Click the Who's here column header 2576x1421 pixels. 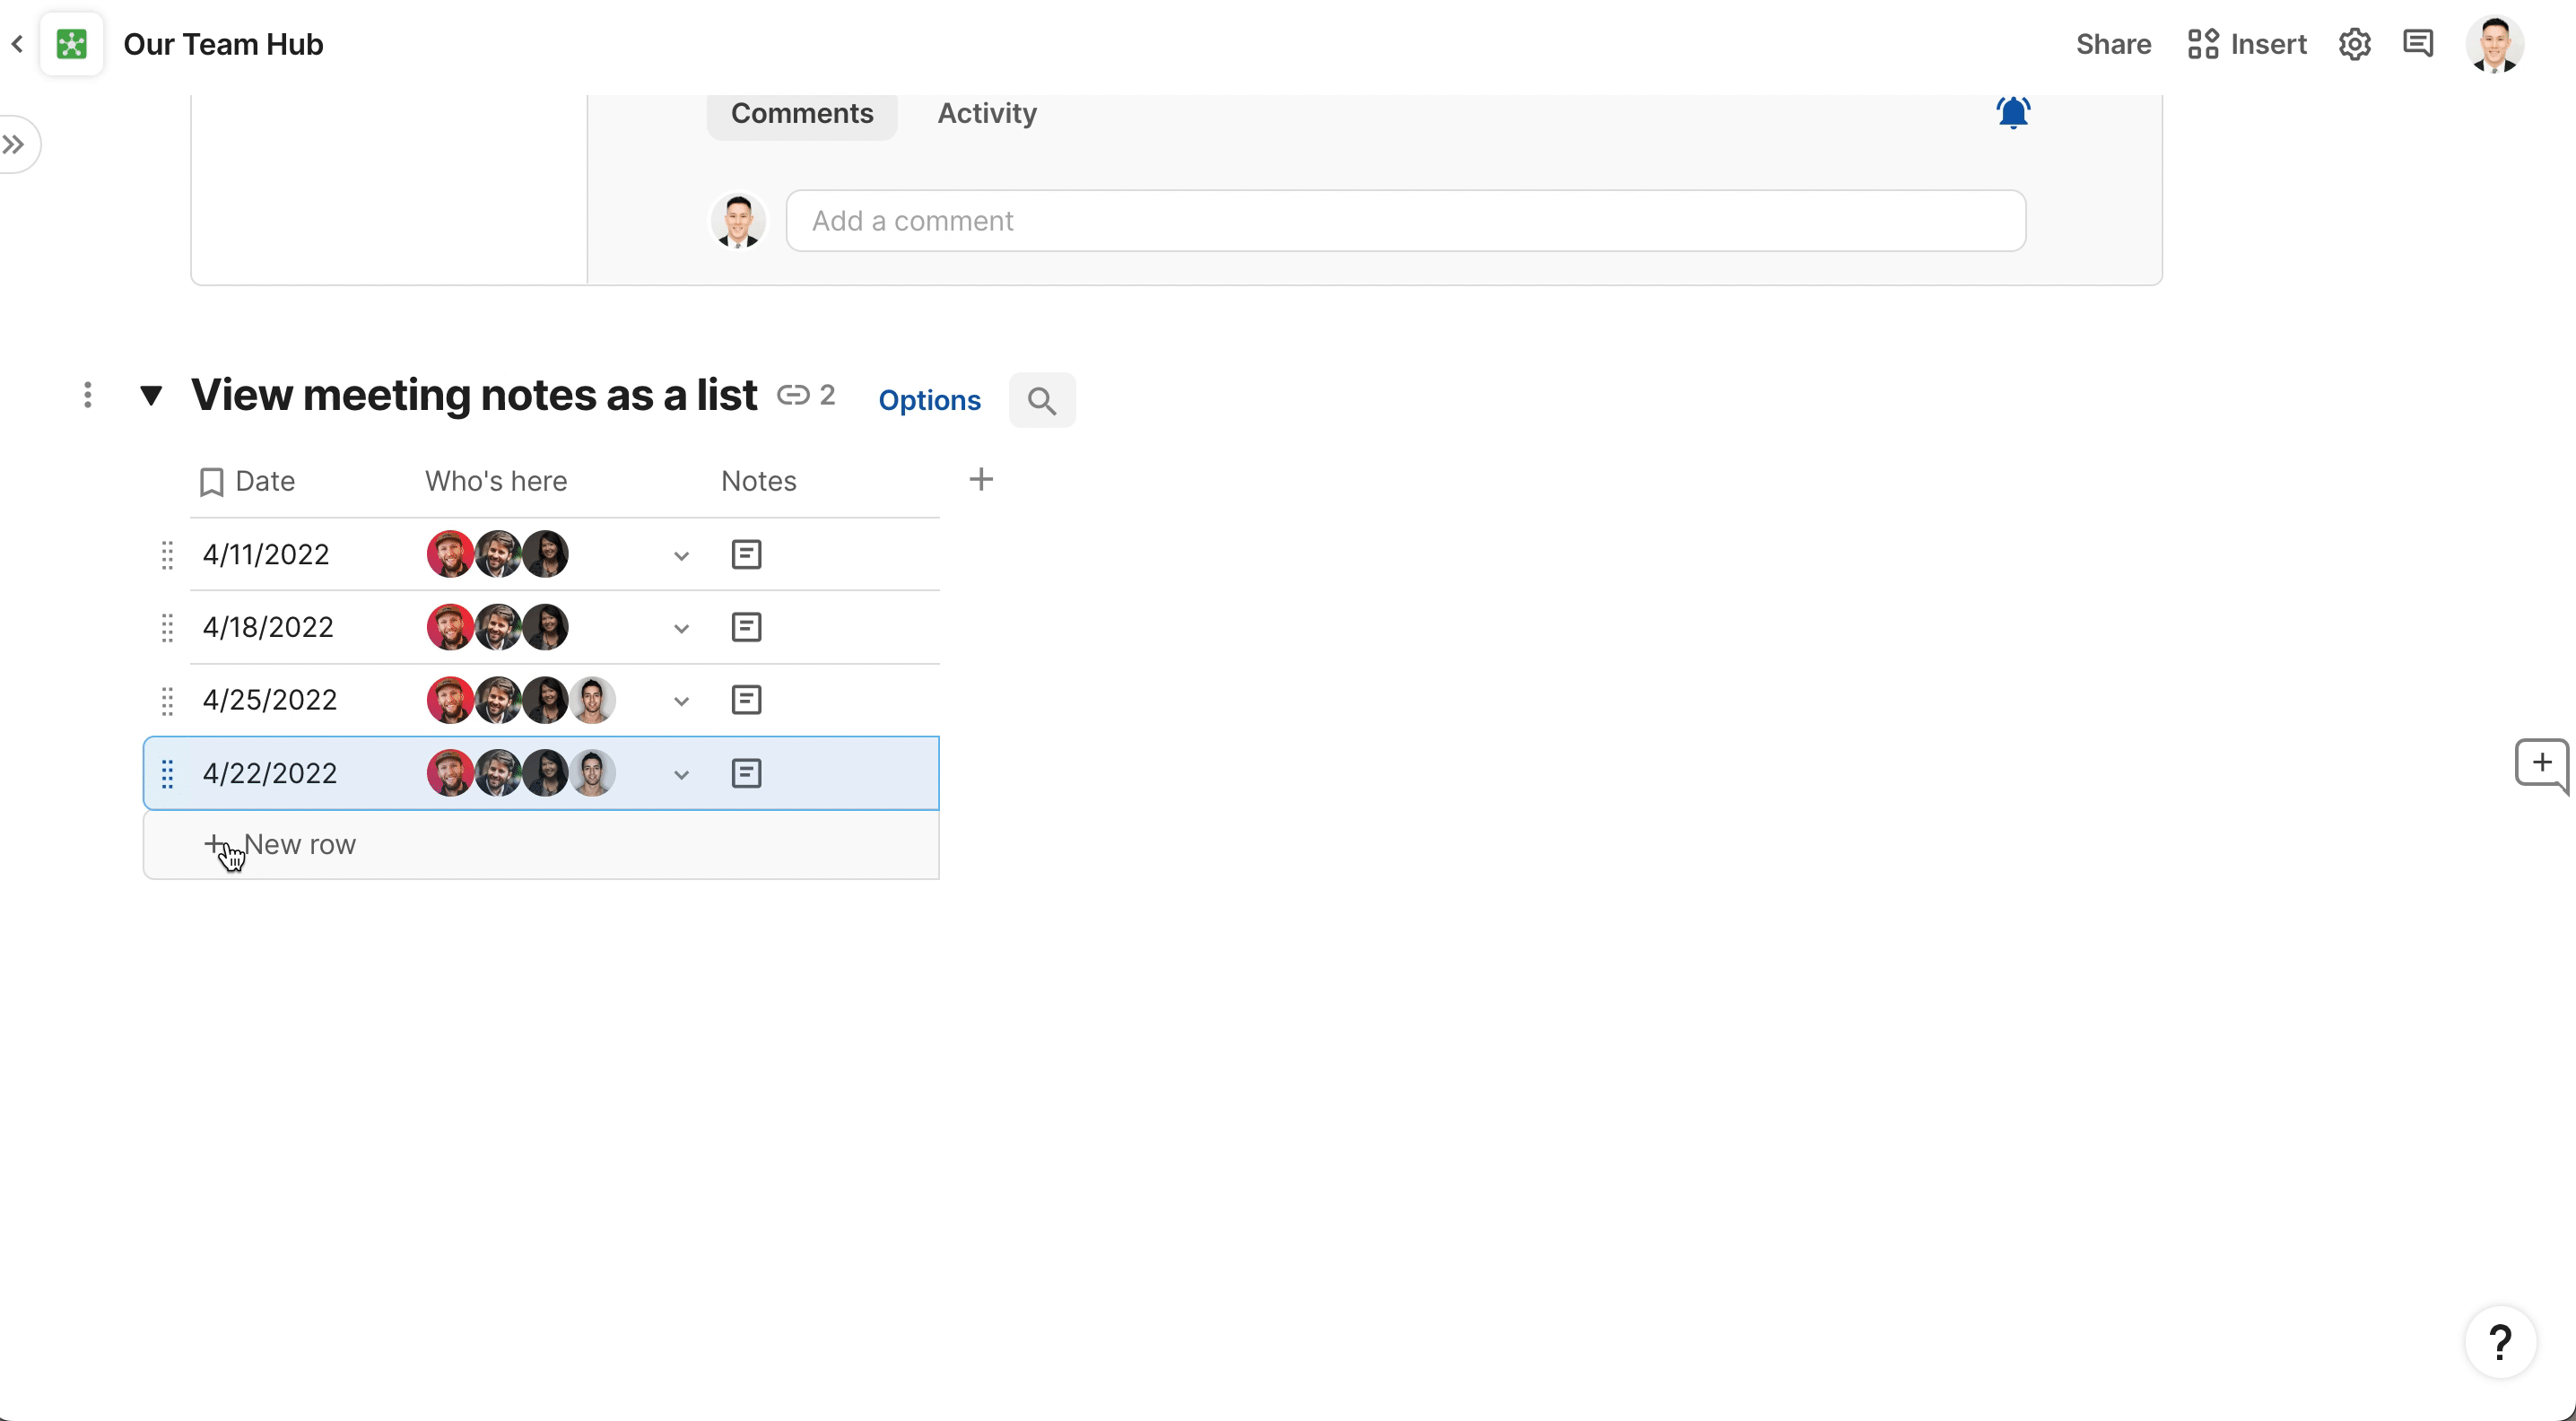click(x=496, y=481)
